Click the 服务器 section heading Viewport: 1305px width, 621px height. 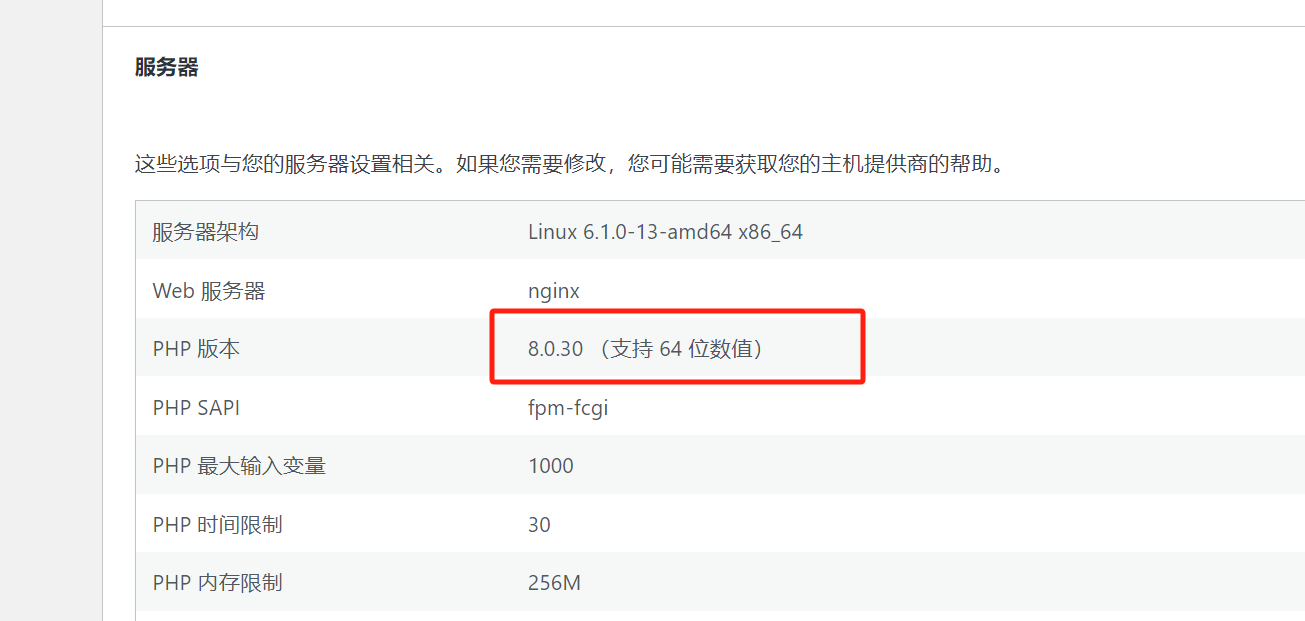click(x=166, y=68)
